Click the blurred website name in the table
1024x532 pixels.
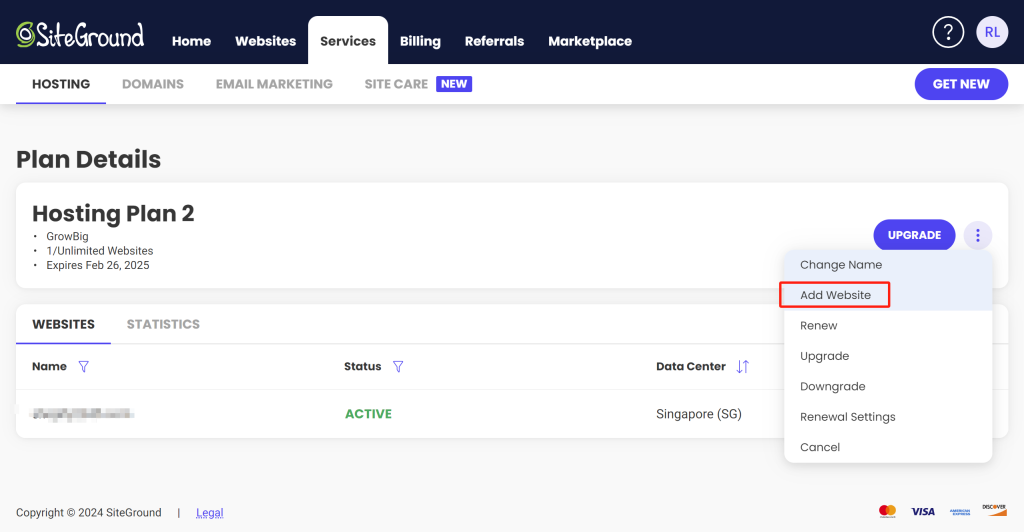coord(82,414)
